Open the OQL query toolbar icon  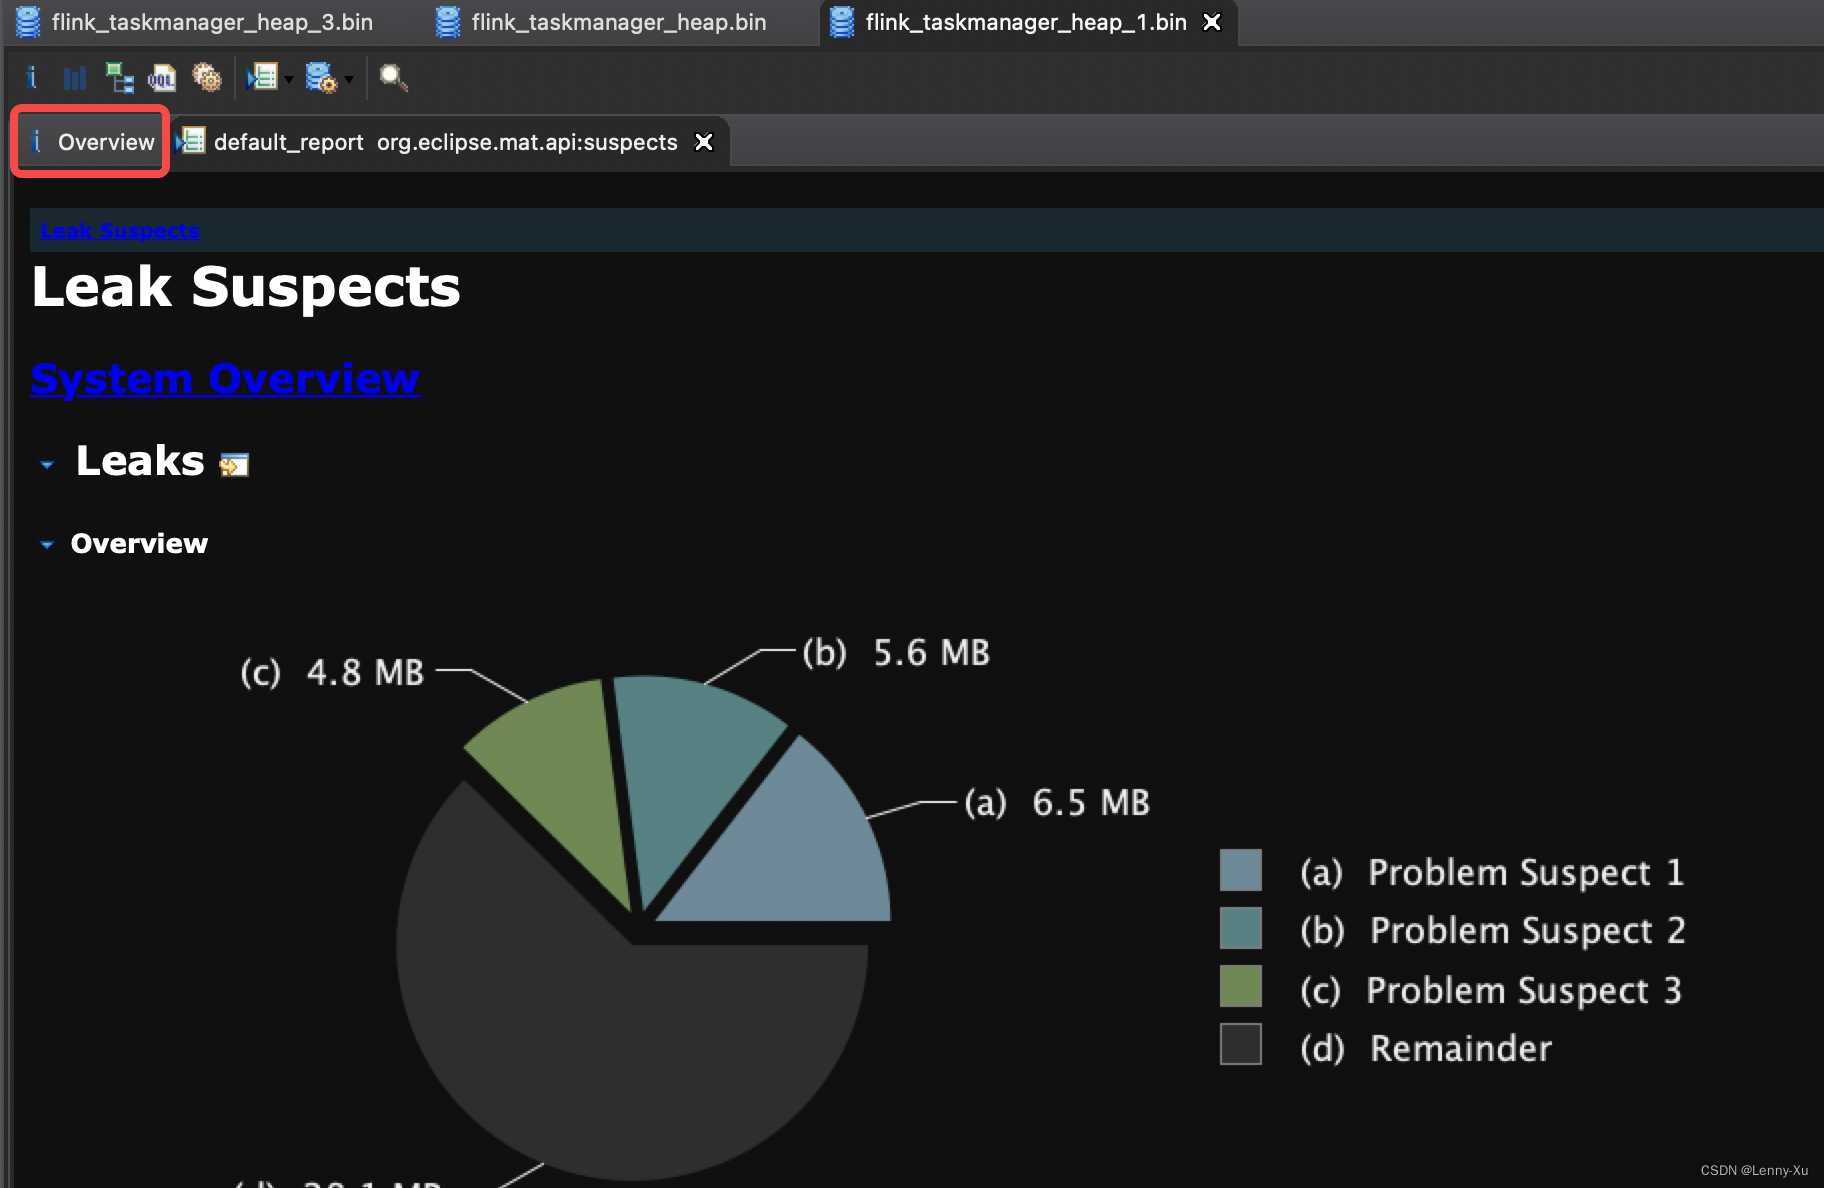[162, 77]
